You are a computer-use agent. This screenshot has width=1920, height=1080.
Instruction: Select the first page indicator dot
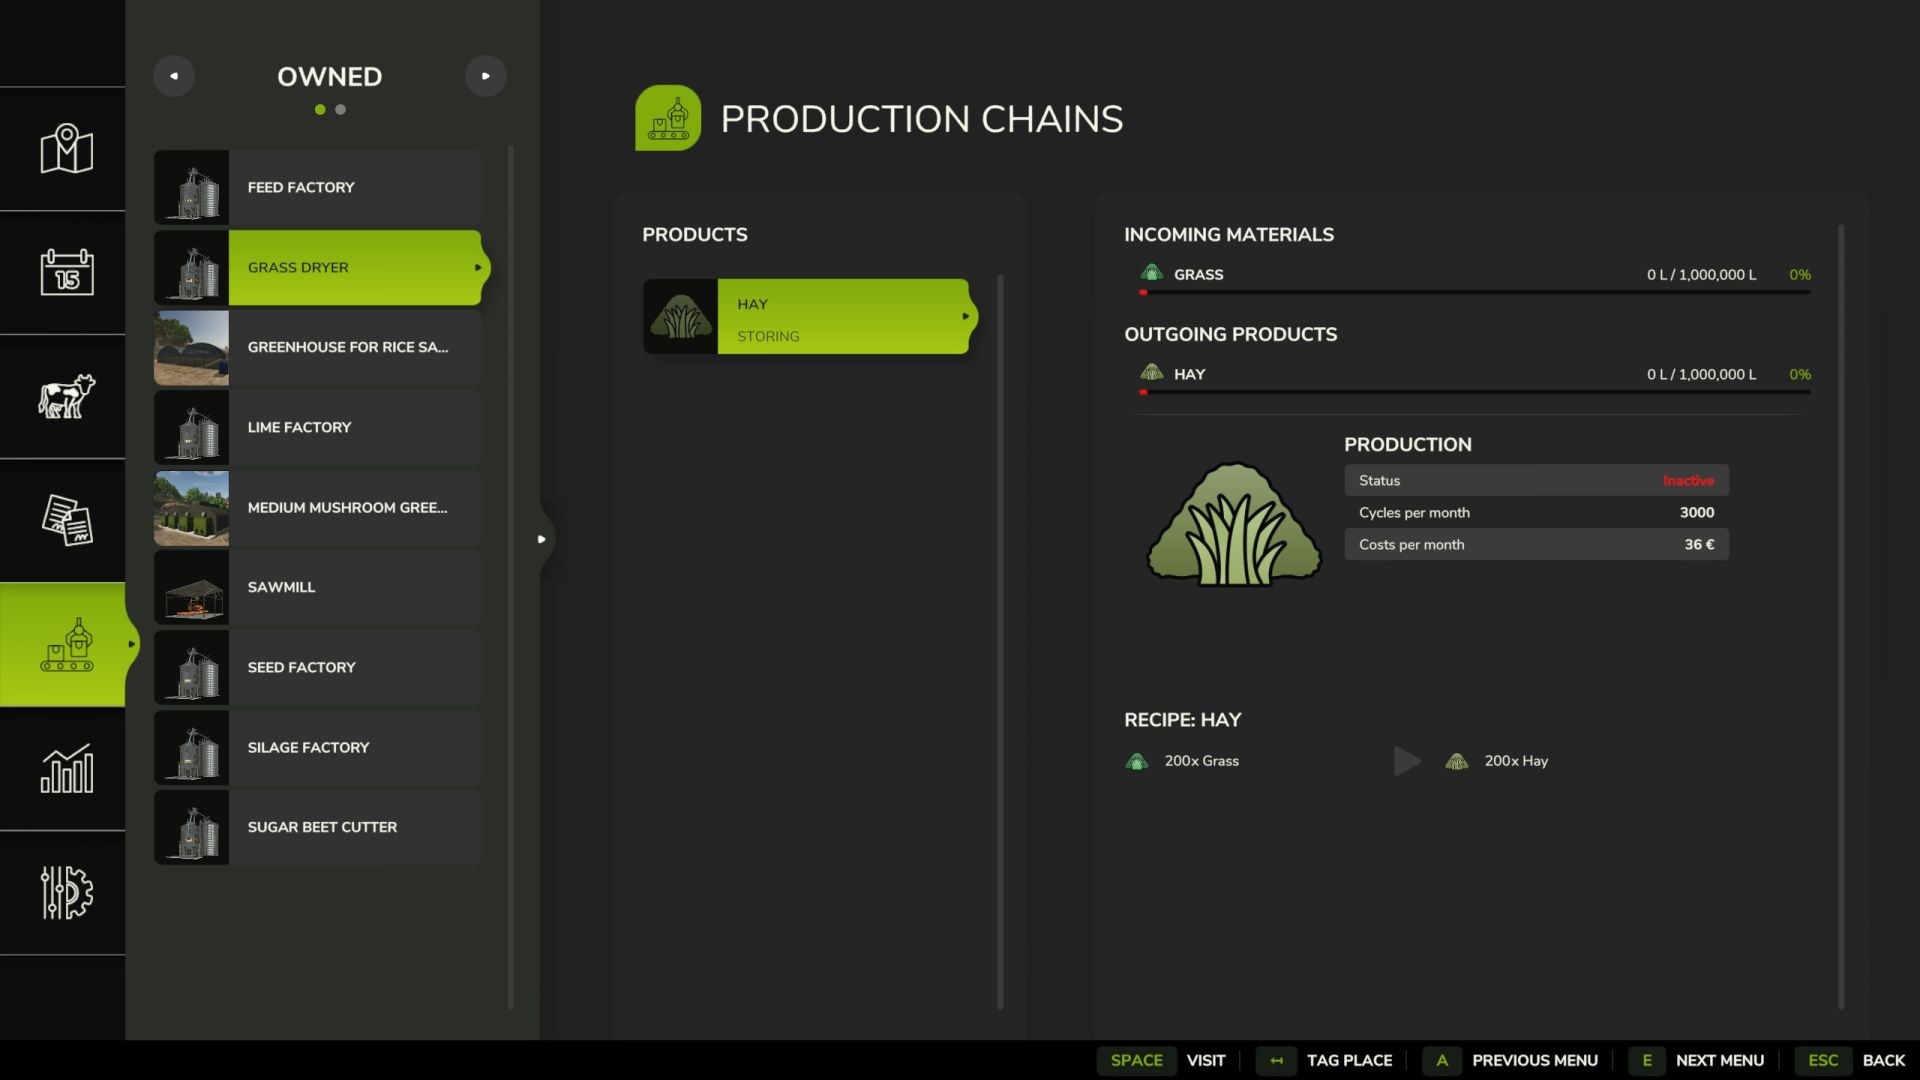point(320,110)
